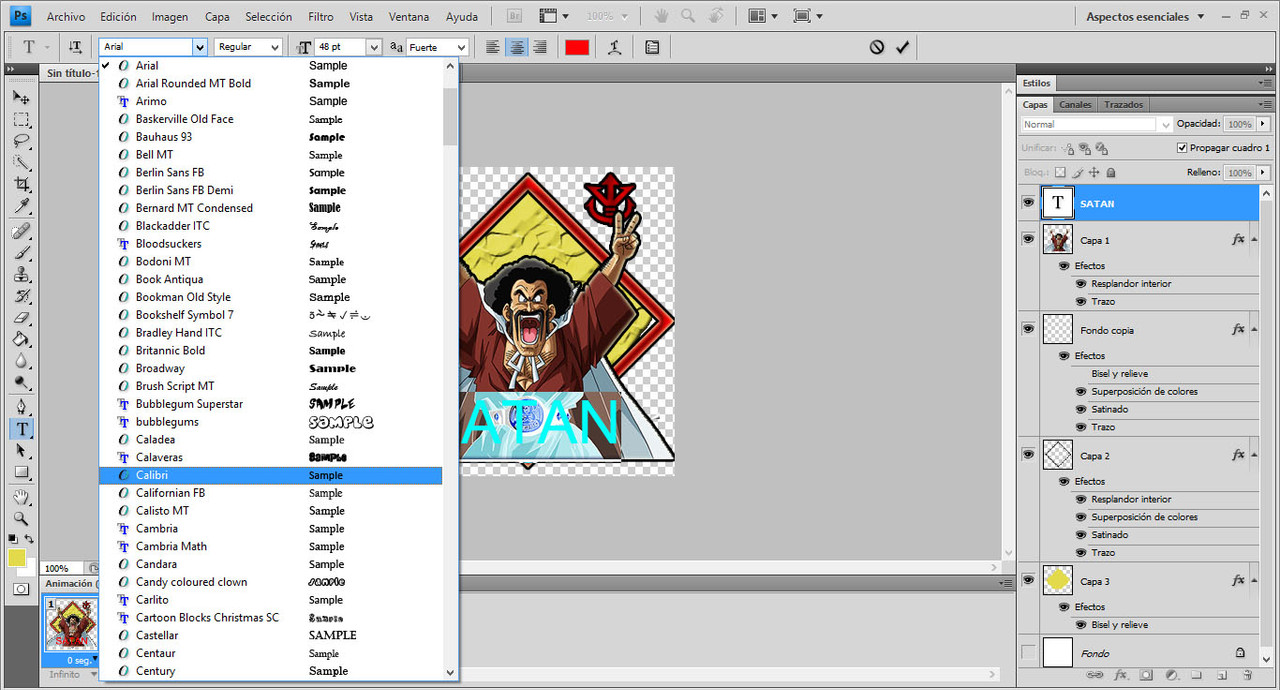Screen dimensions: 1280x690
Task: Select the Pen tool
Action: [x=21, y=407]
